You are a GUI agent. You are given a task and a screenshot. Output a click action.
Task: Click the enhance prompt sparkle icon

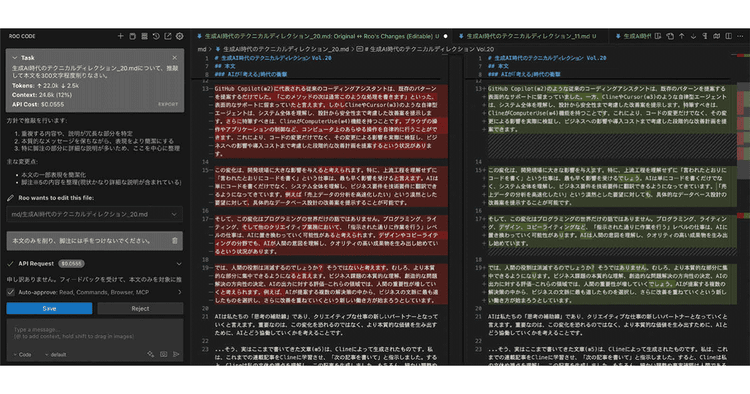[x=151, y=354]
